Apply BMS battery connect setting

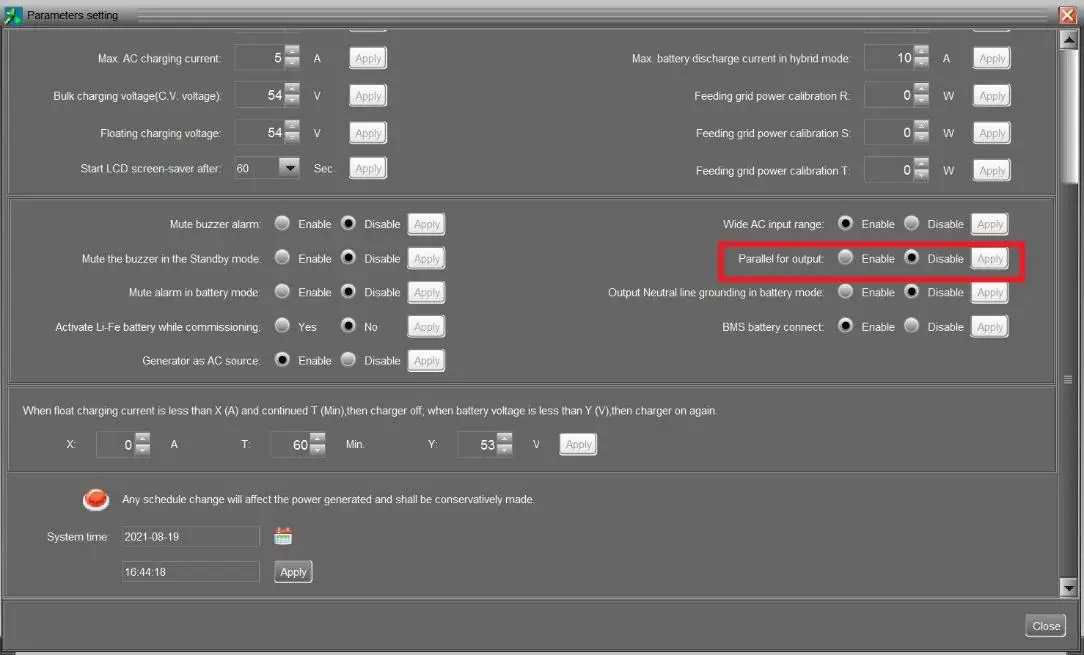(989, 326)
